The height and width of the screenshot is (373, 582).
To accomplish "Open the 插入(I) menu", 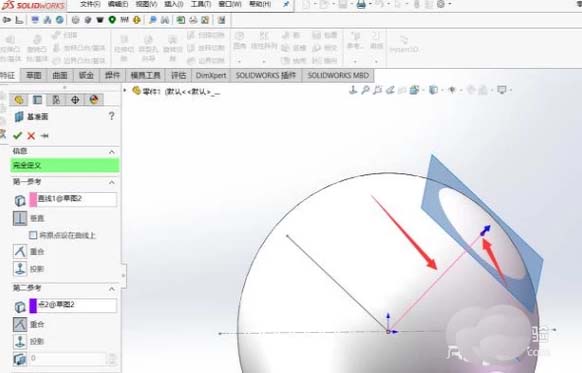I will (174, 4).
